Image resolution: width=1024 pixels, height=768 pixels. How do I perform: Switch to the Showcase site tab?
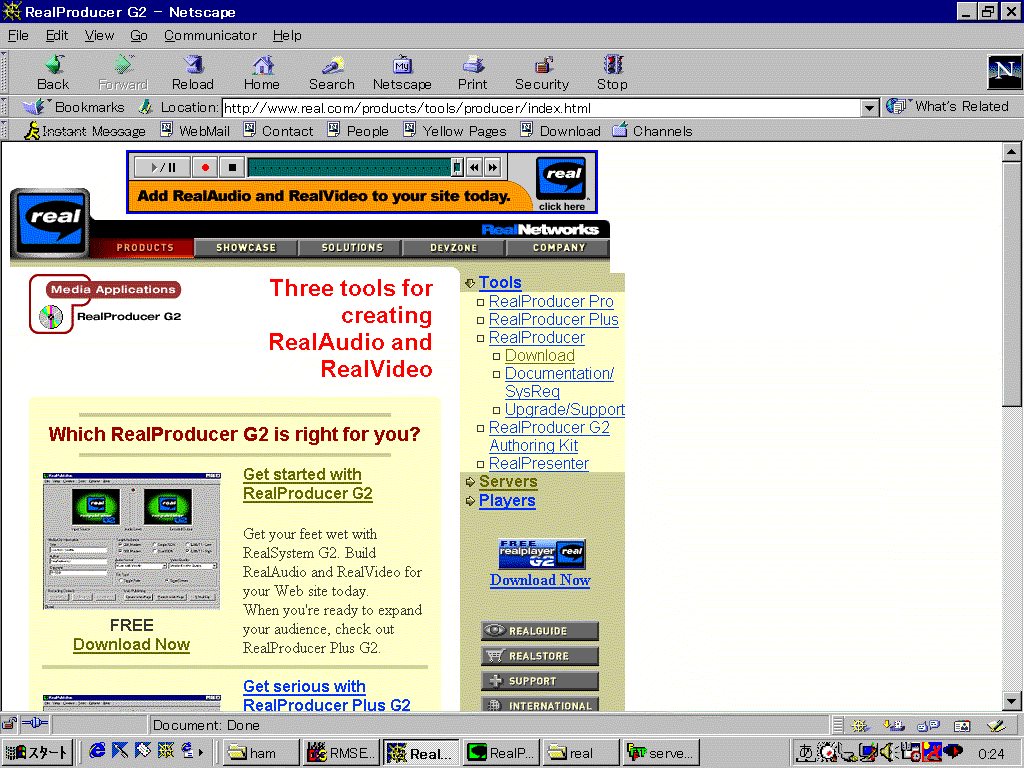[x=246, y=248]
